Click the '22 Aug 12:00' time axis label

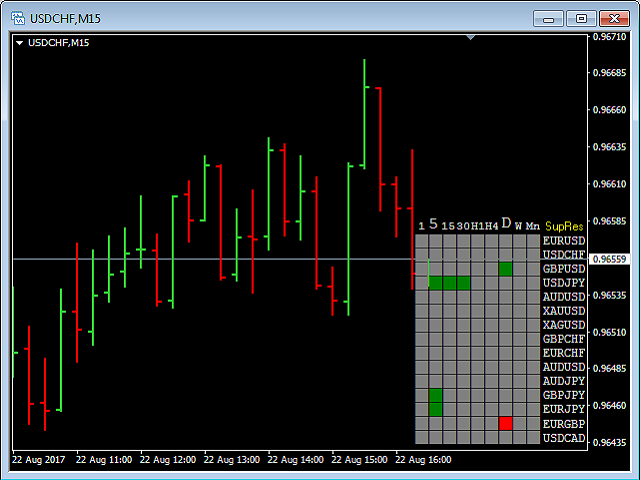click(x=168, y=460)
